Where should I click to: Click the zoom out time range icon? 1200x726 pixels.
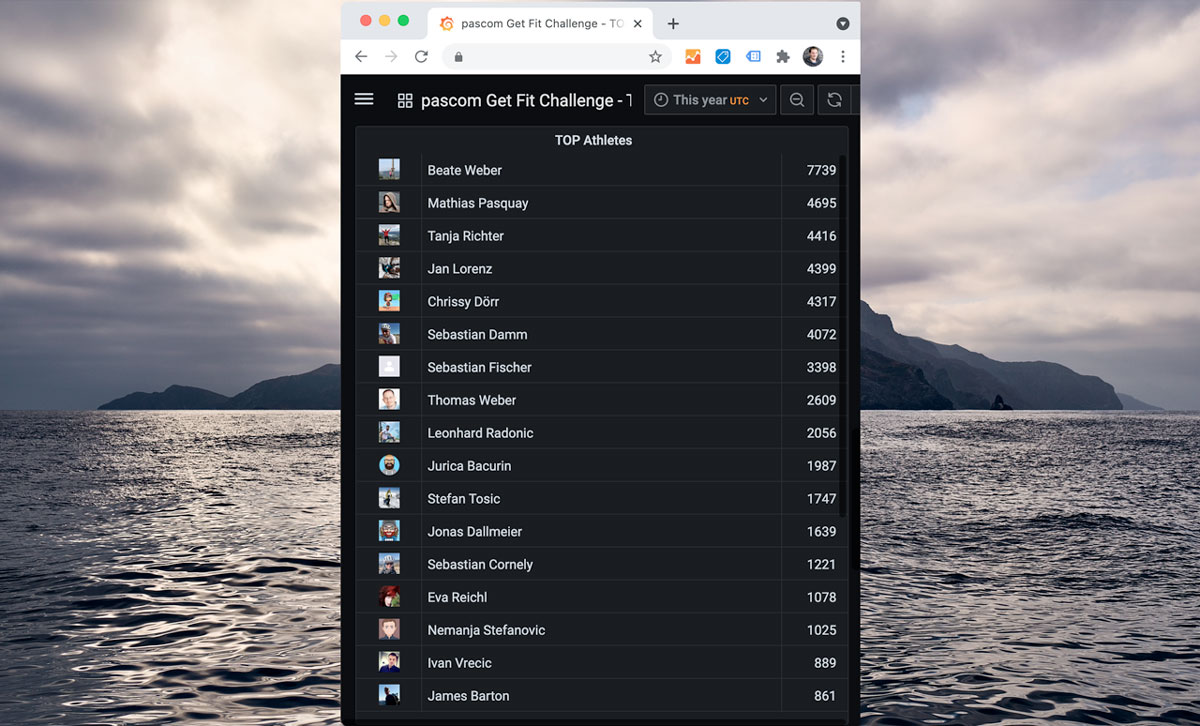797,100
